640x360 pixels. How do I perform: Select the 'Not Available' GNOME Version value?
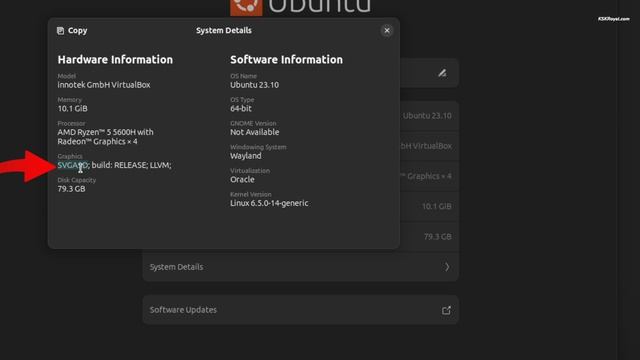255,132
